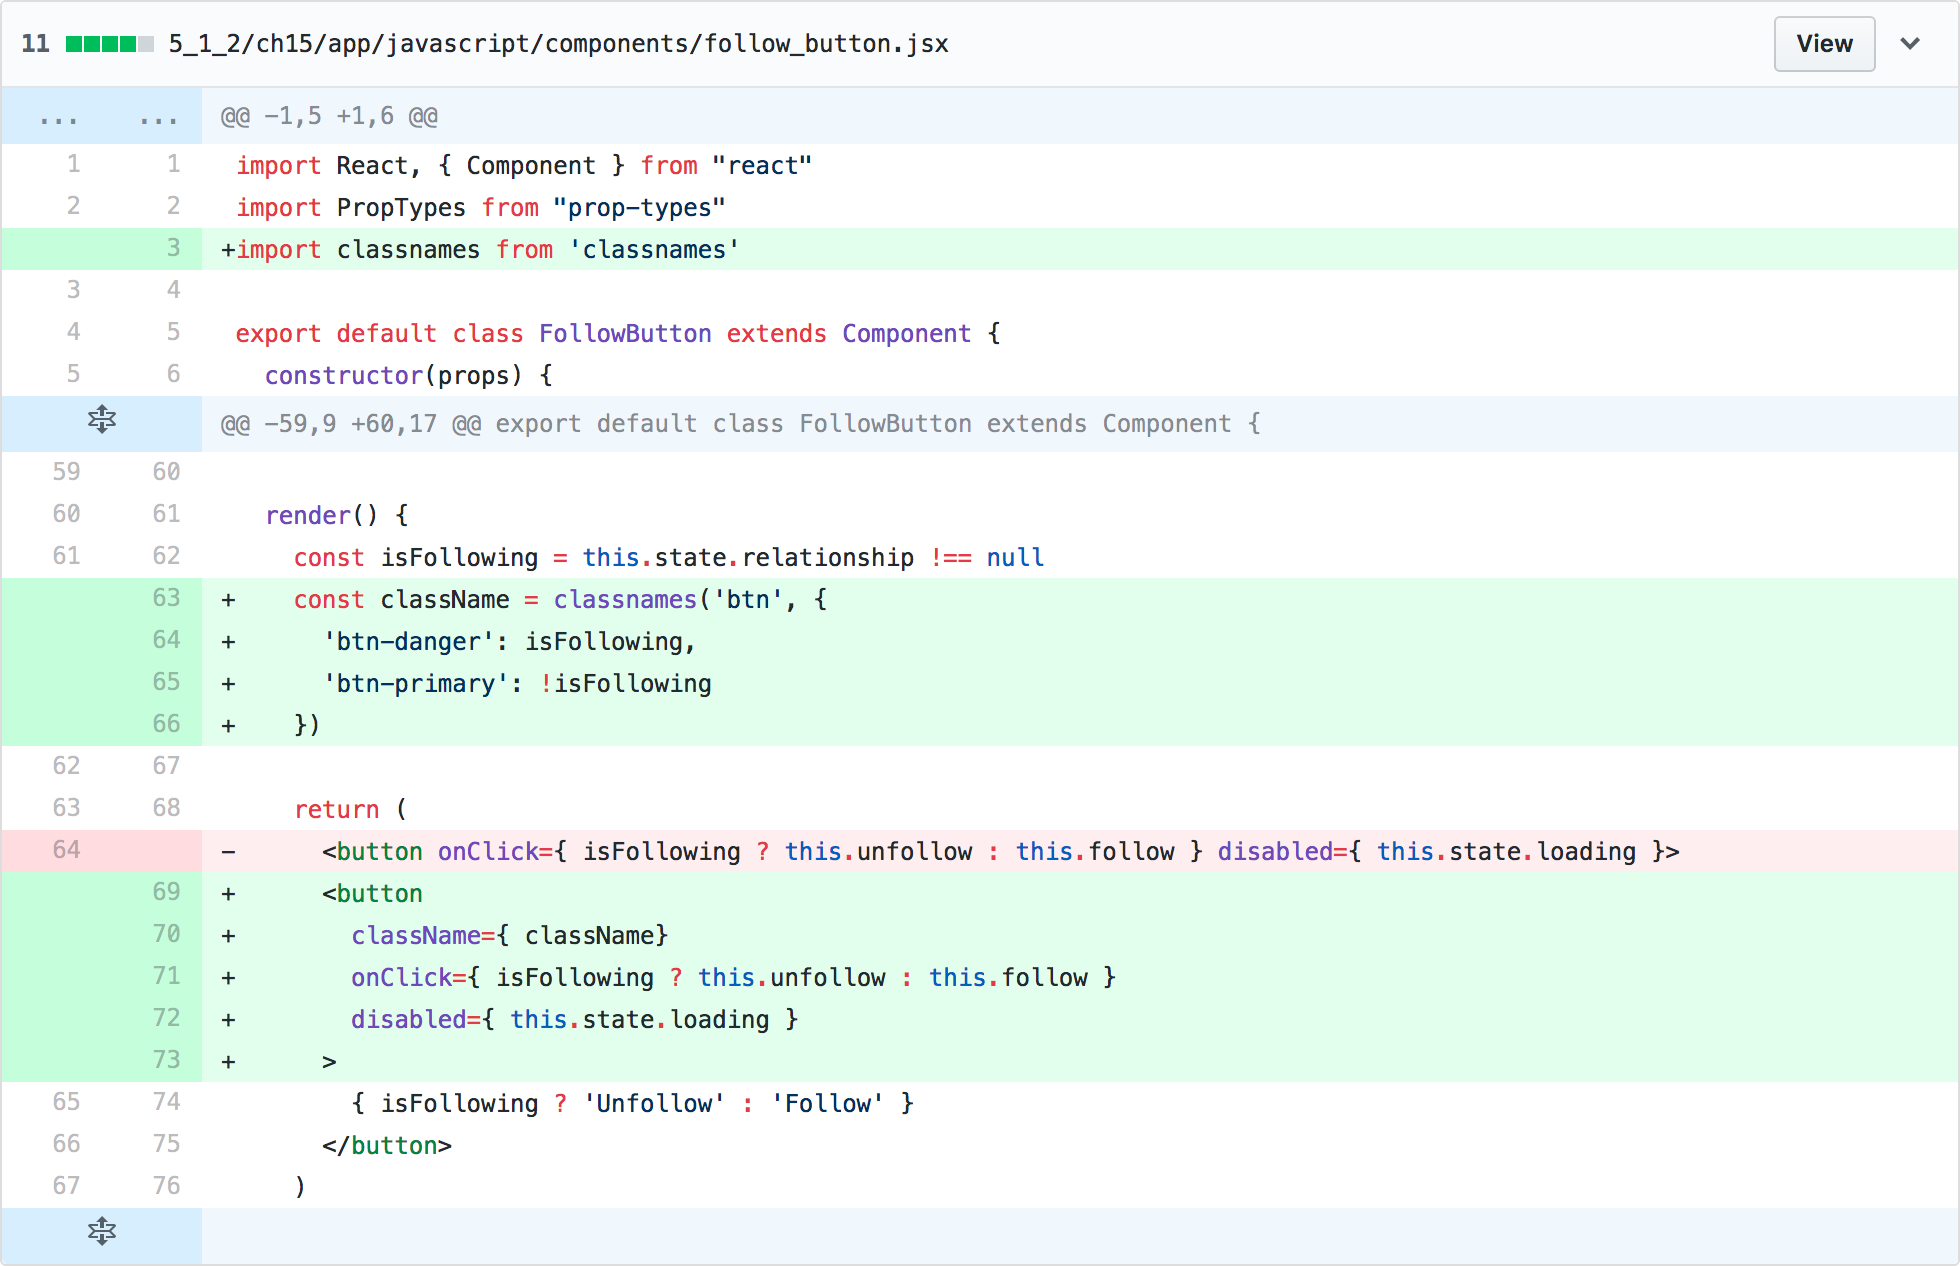Viewport: 1960px width, 1266px height.
Task: Click new line number 76
Action: click(x=166, y=1186)
